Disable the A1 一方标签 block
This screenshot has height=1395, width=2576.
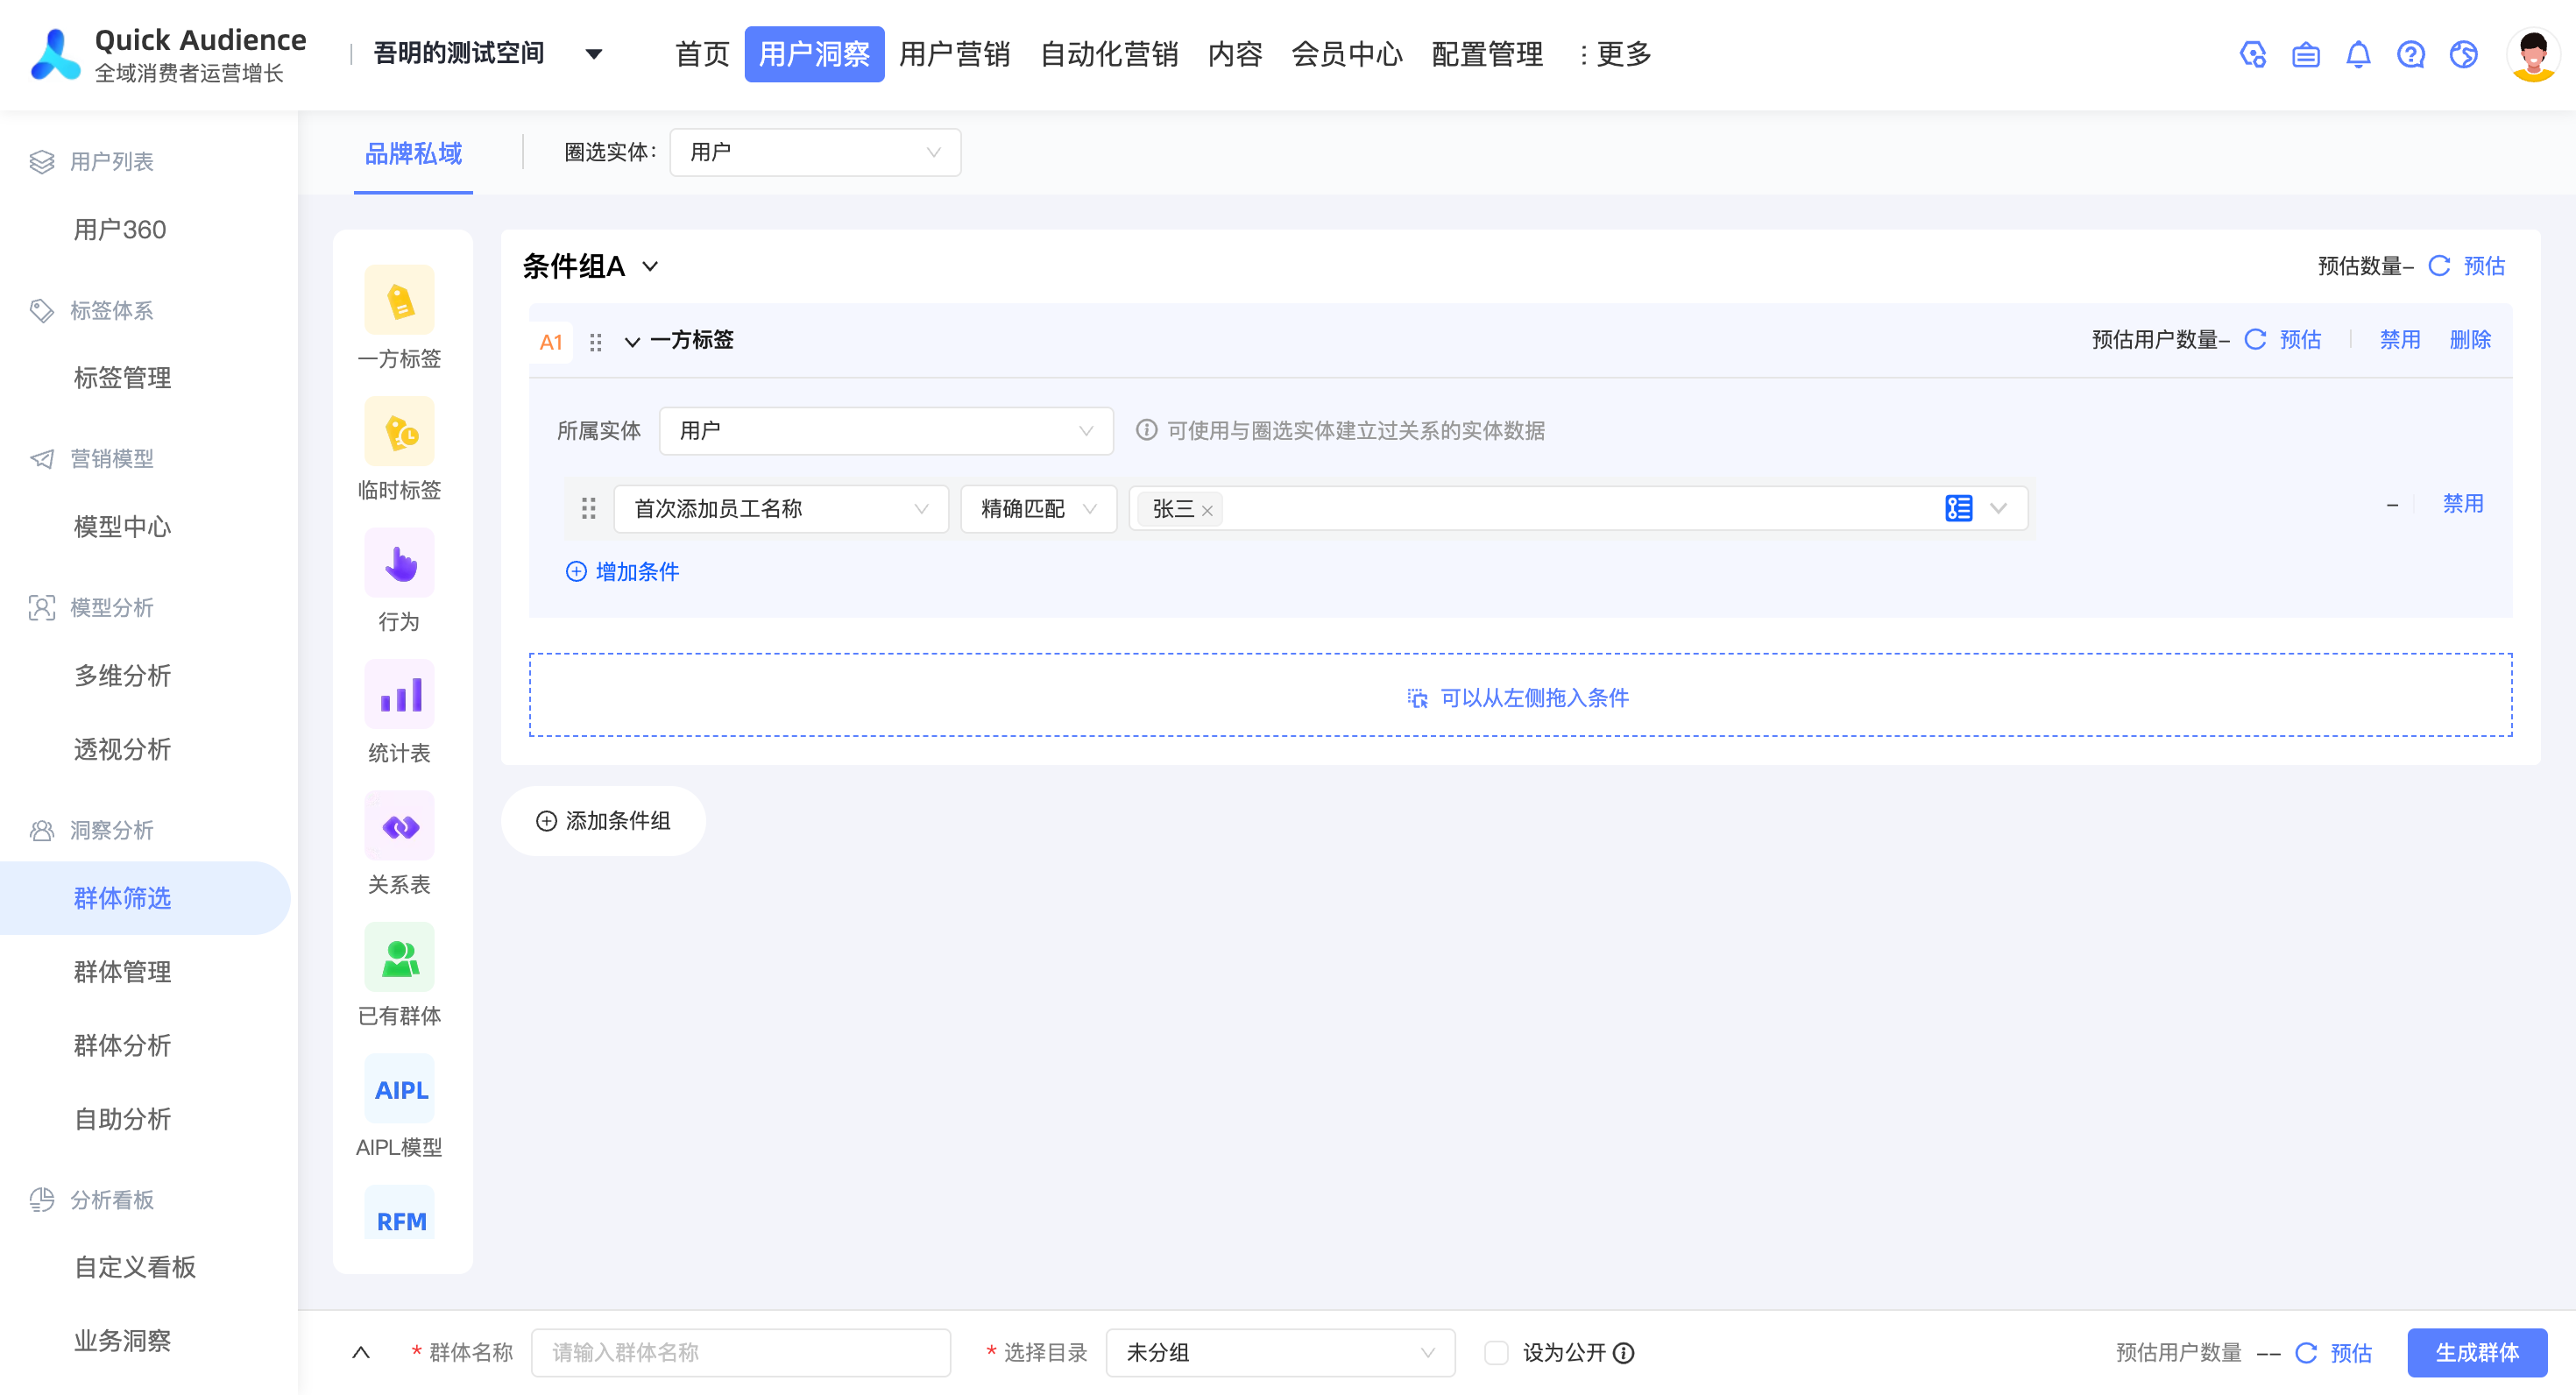[2399, 340]
